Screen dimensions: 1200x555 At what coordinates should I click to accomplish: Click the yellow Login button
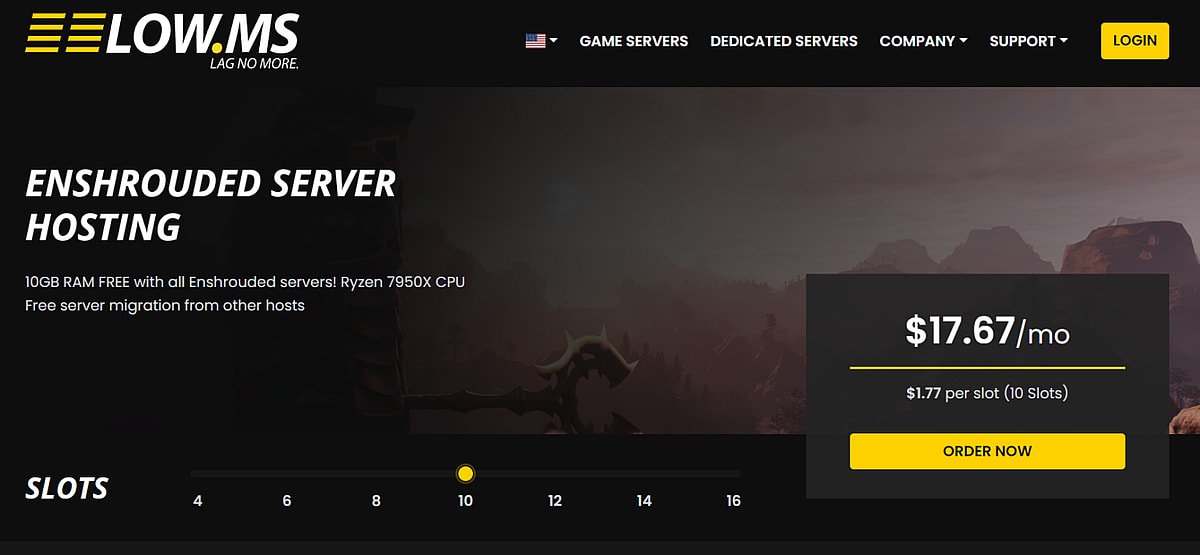click(1135, 40)
